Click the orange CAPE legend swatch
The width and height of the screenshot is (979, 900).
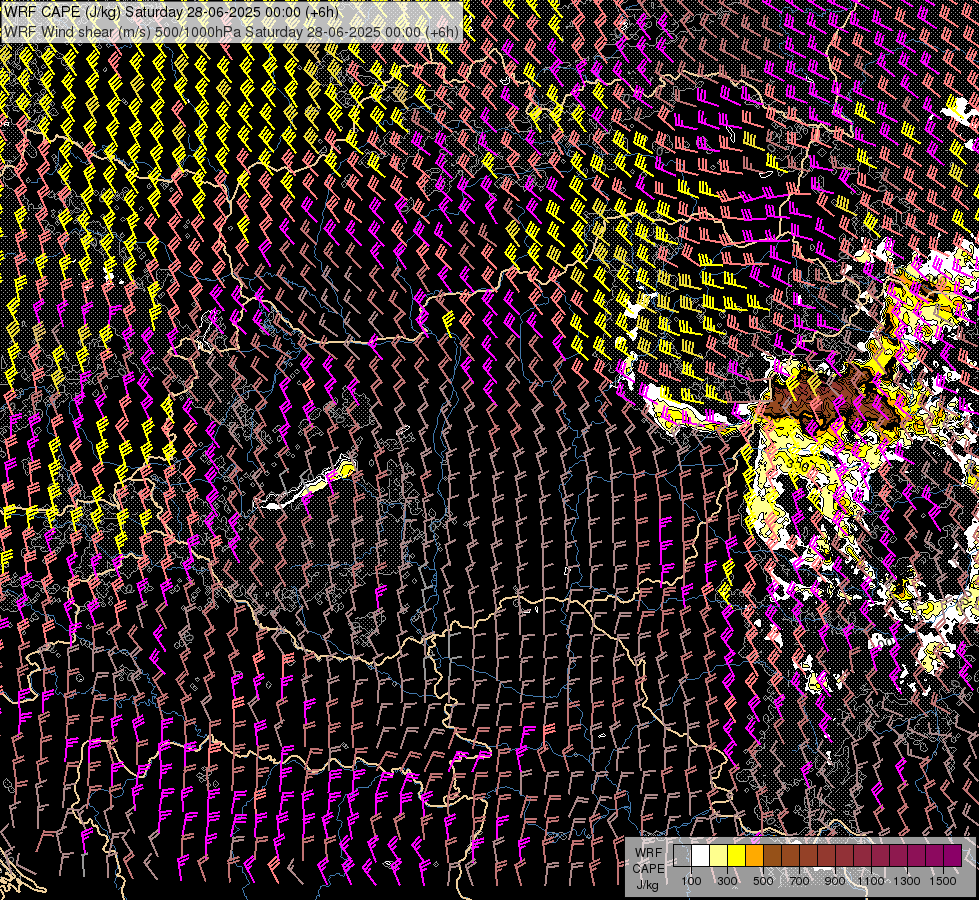click(754, 855)
